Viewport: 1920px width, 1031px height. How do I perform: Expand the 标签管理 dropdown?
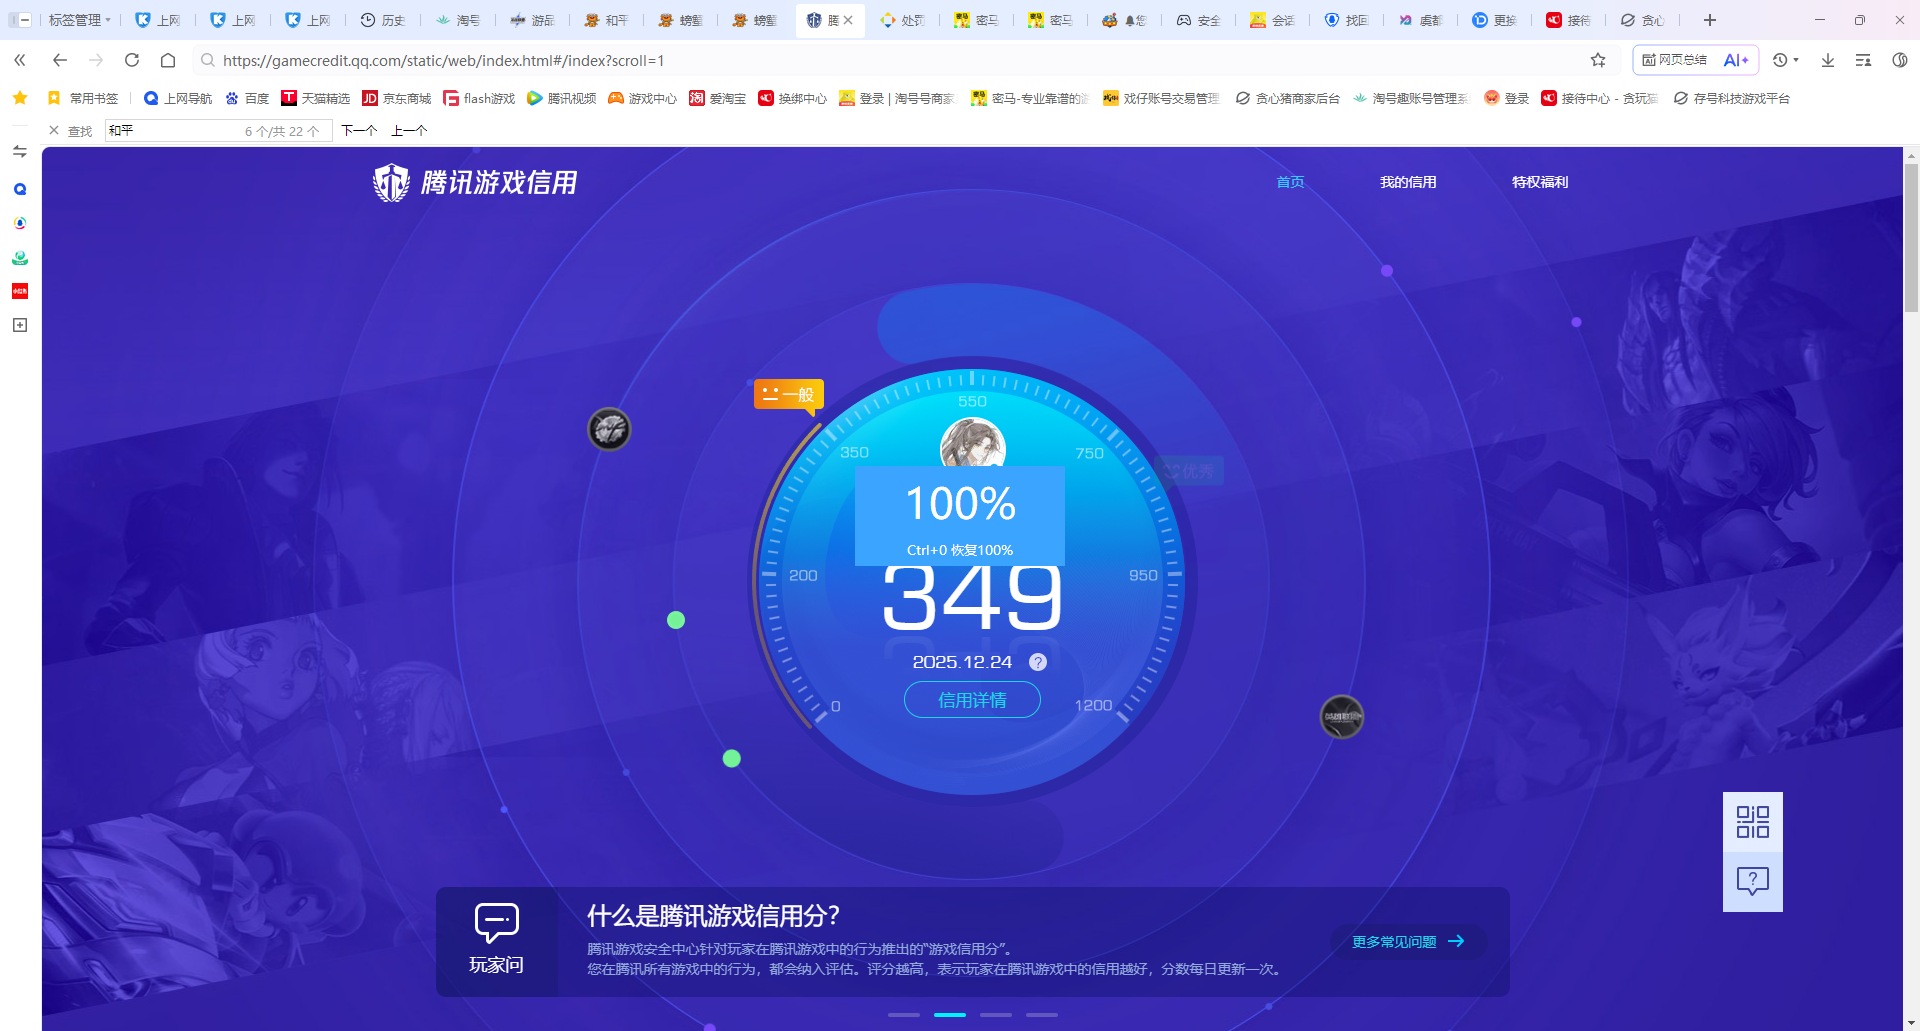[x=79, y=19]
